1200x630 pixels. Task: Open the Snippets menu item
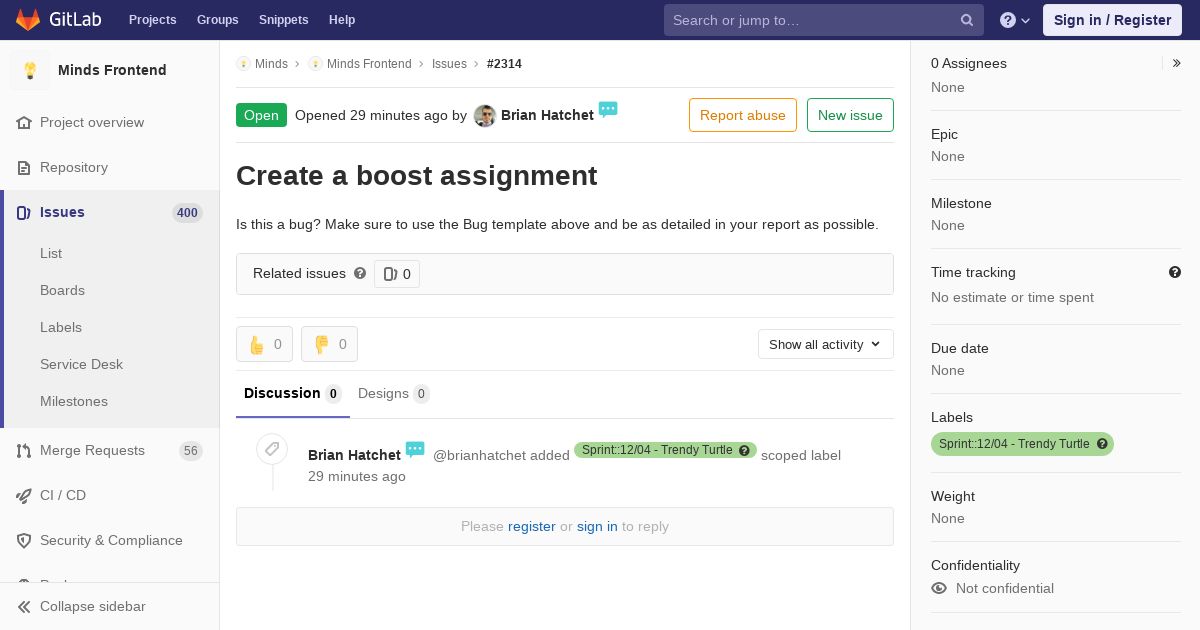[284, 20]
